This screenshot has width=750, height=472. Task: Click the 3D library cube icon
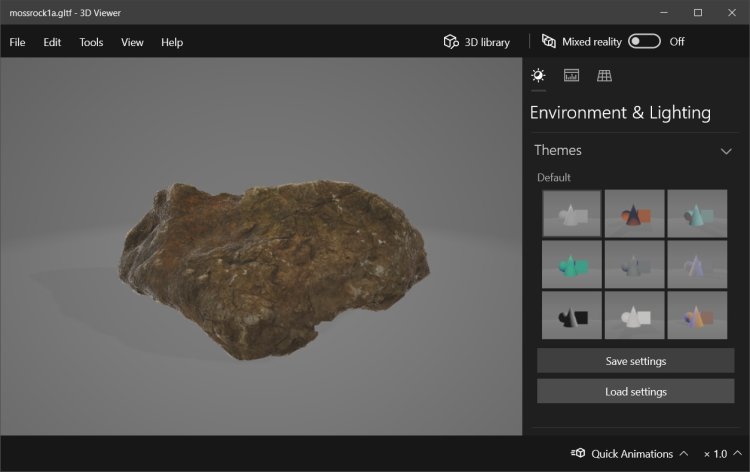click(451, 42)
